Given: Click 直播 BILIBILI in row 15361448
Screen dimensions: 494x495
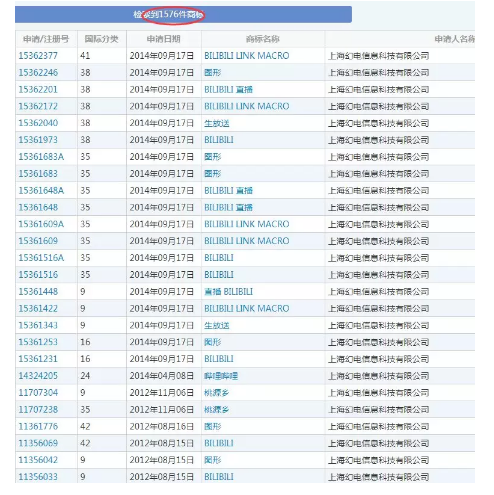Looking at the screenshot, I should click(228, 292).
